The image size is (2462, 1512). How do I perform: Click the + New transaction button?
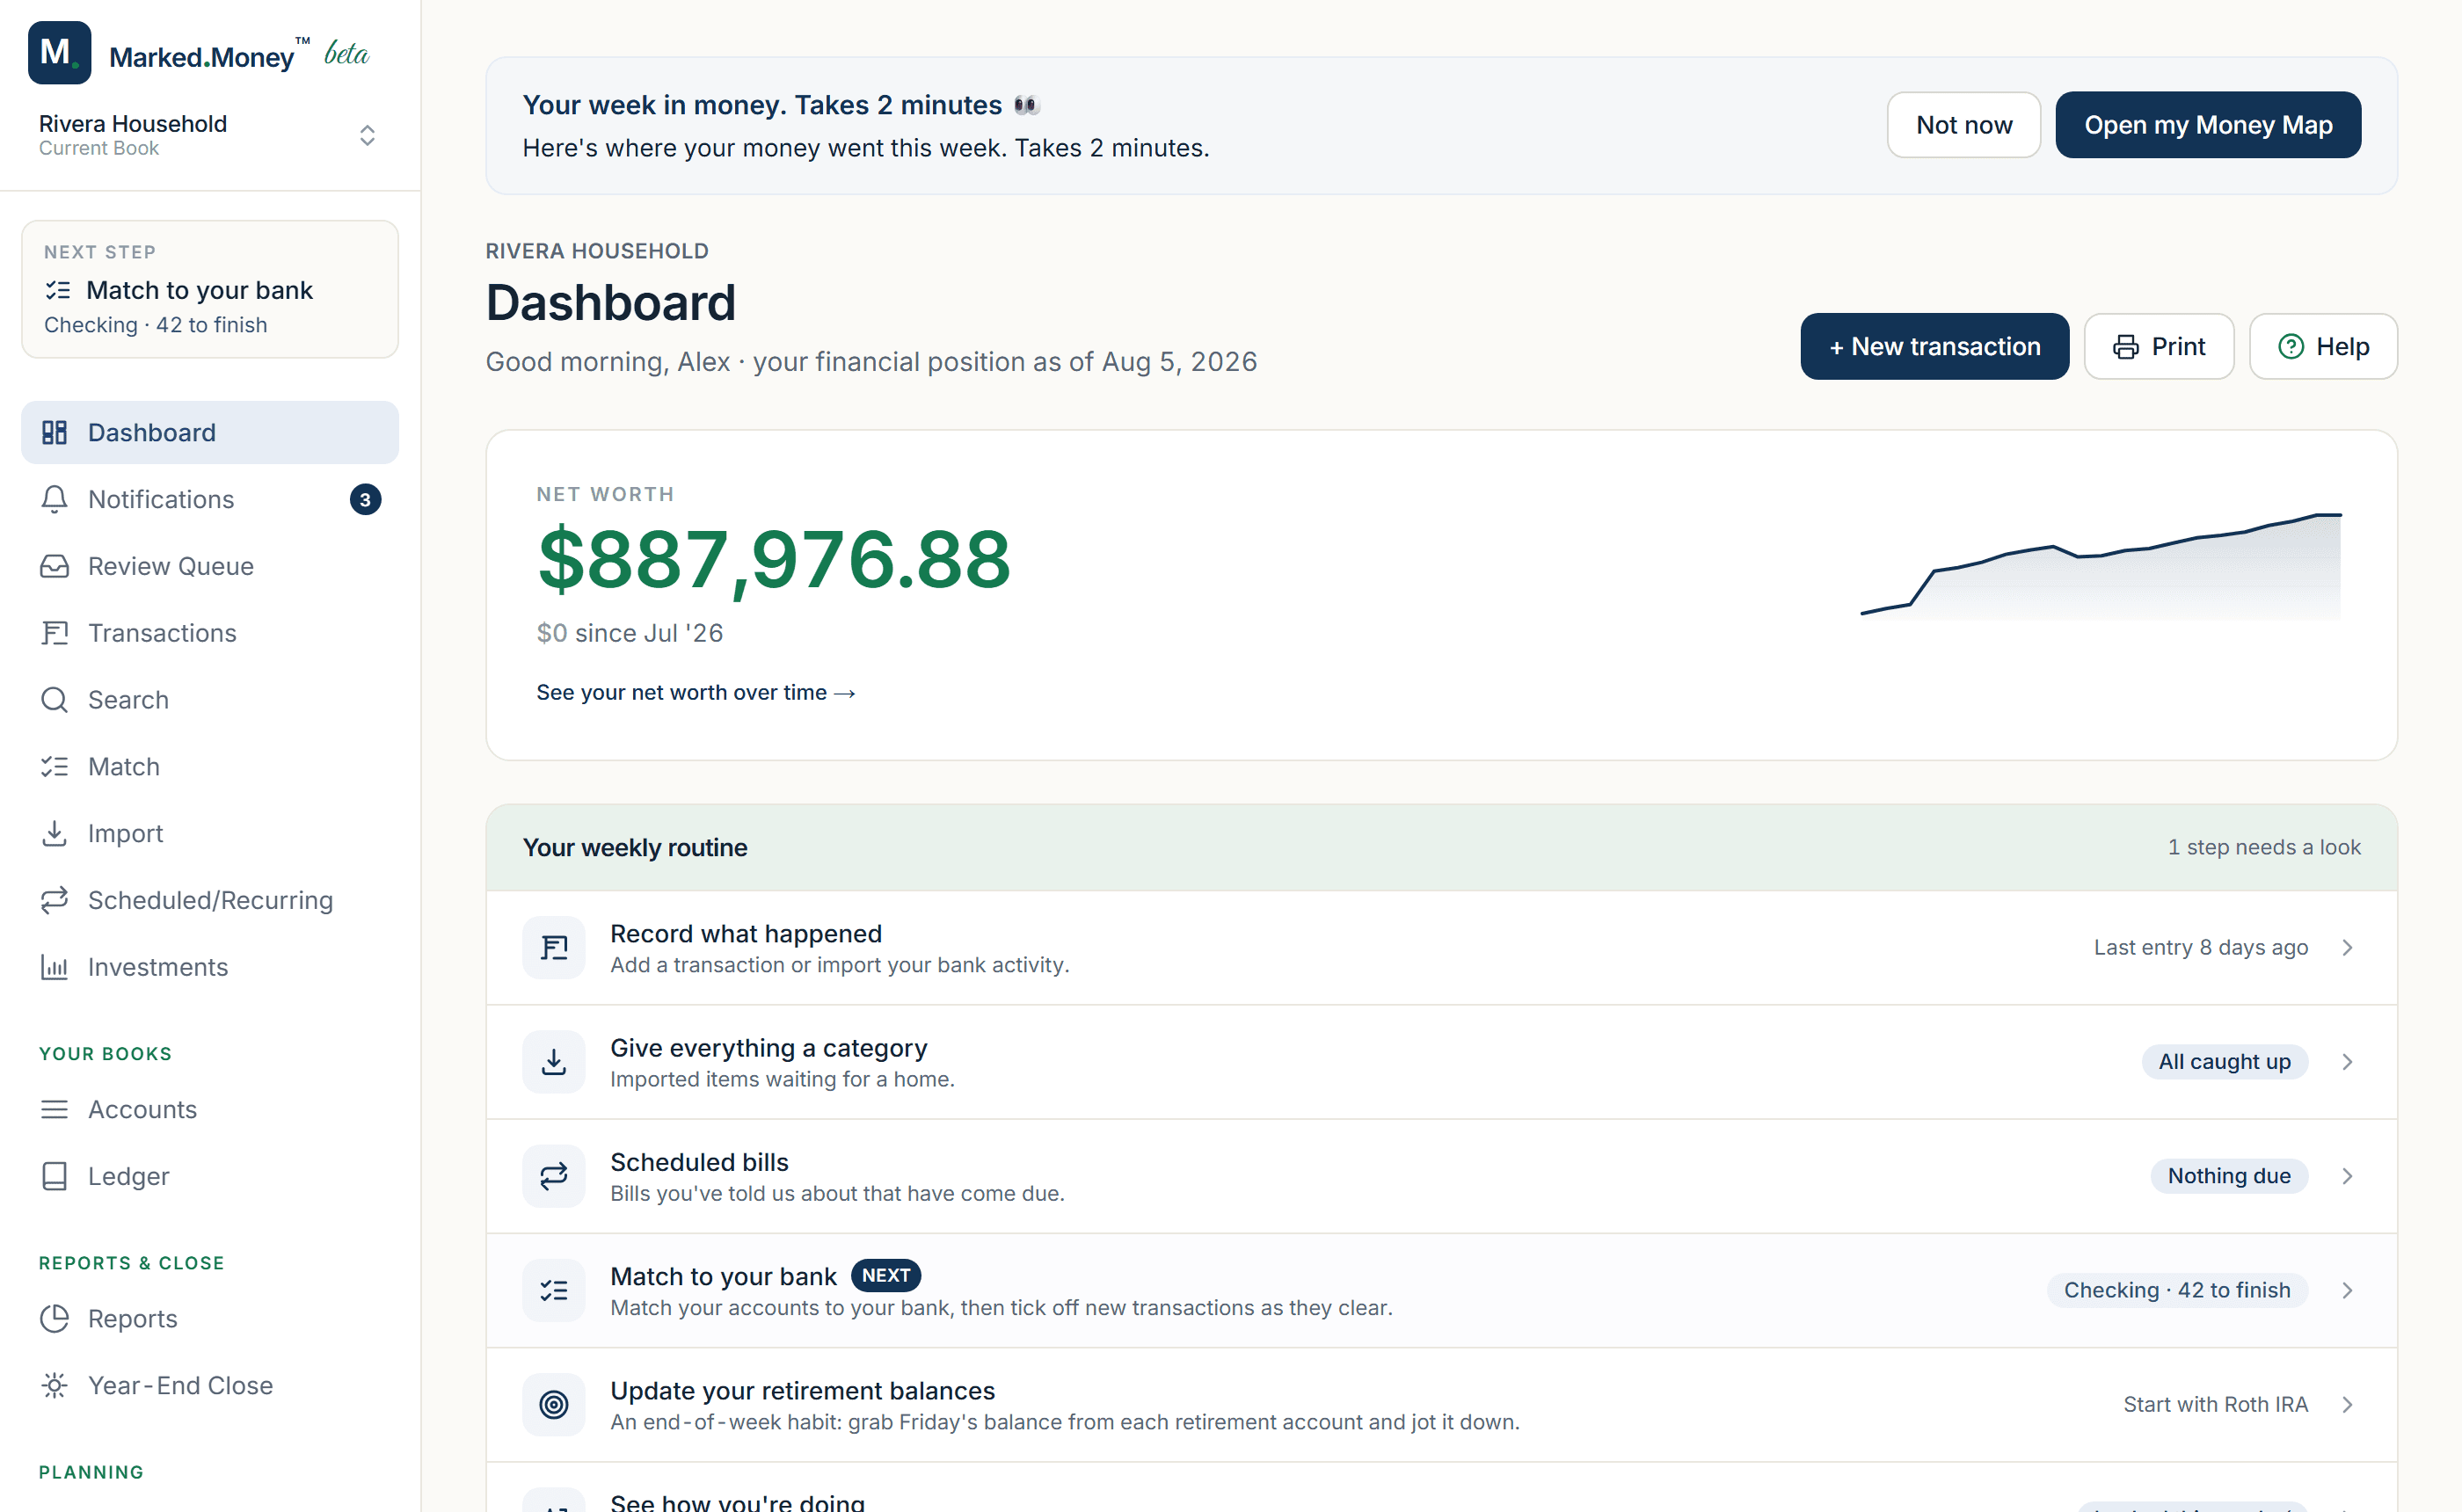click(1934, 346)
